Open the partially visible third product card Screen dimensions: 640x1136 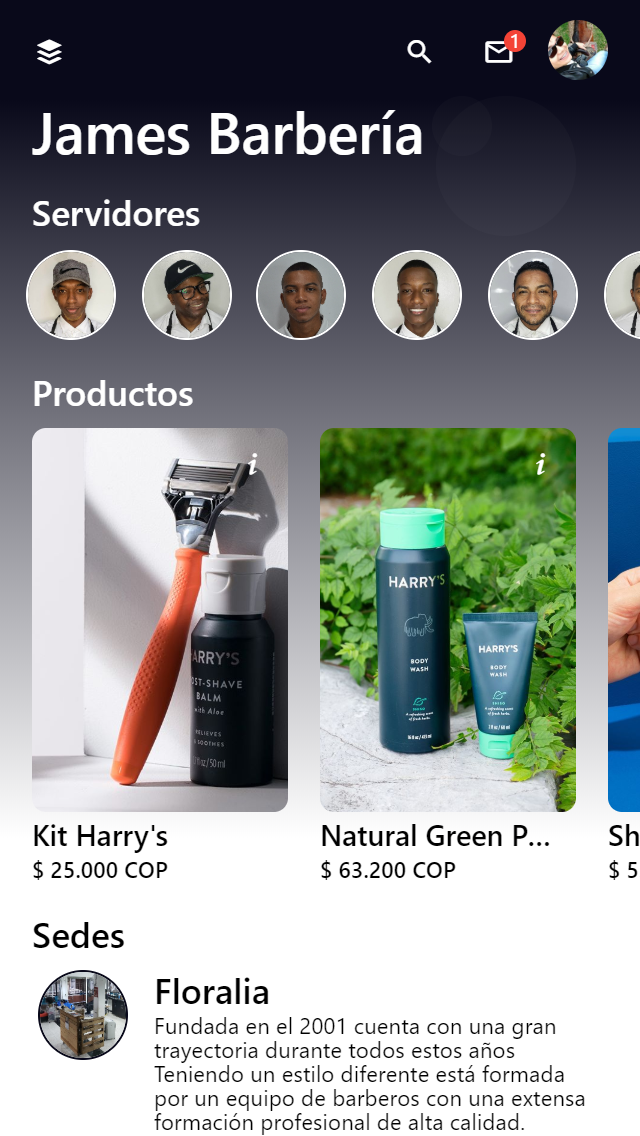point(624,619)
